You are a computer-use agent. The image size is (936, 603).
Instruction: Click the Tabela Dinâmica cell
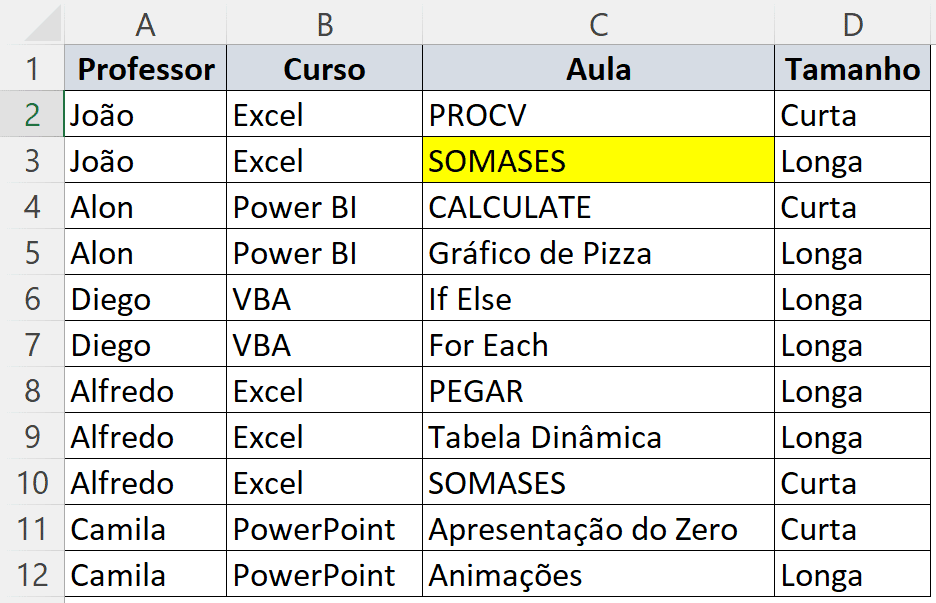point(598,437)
